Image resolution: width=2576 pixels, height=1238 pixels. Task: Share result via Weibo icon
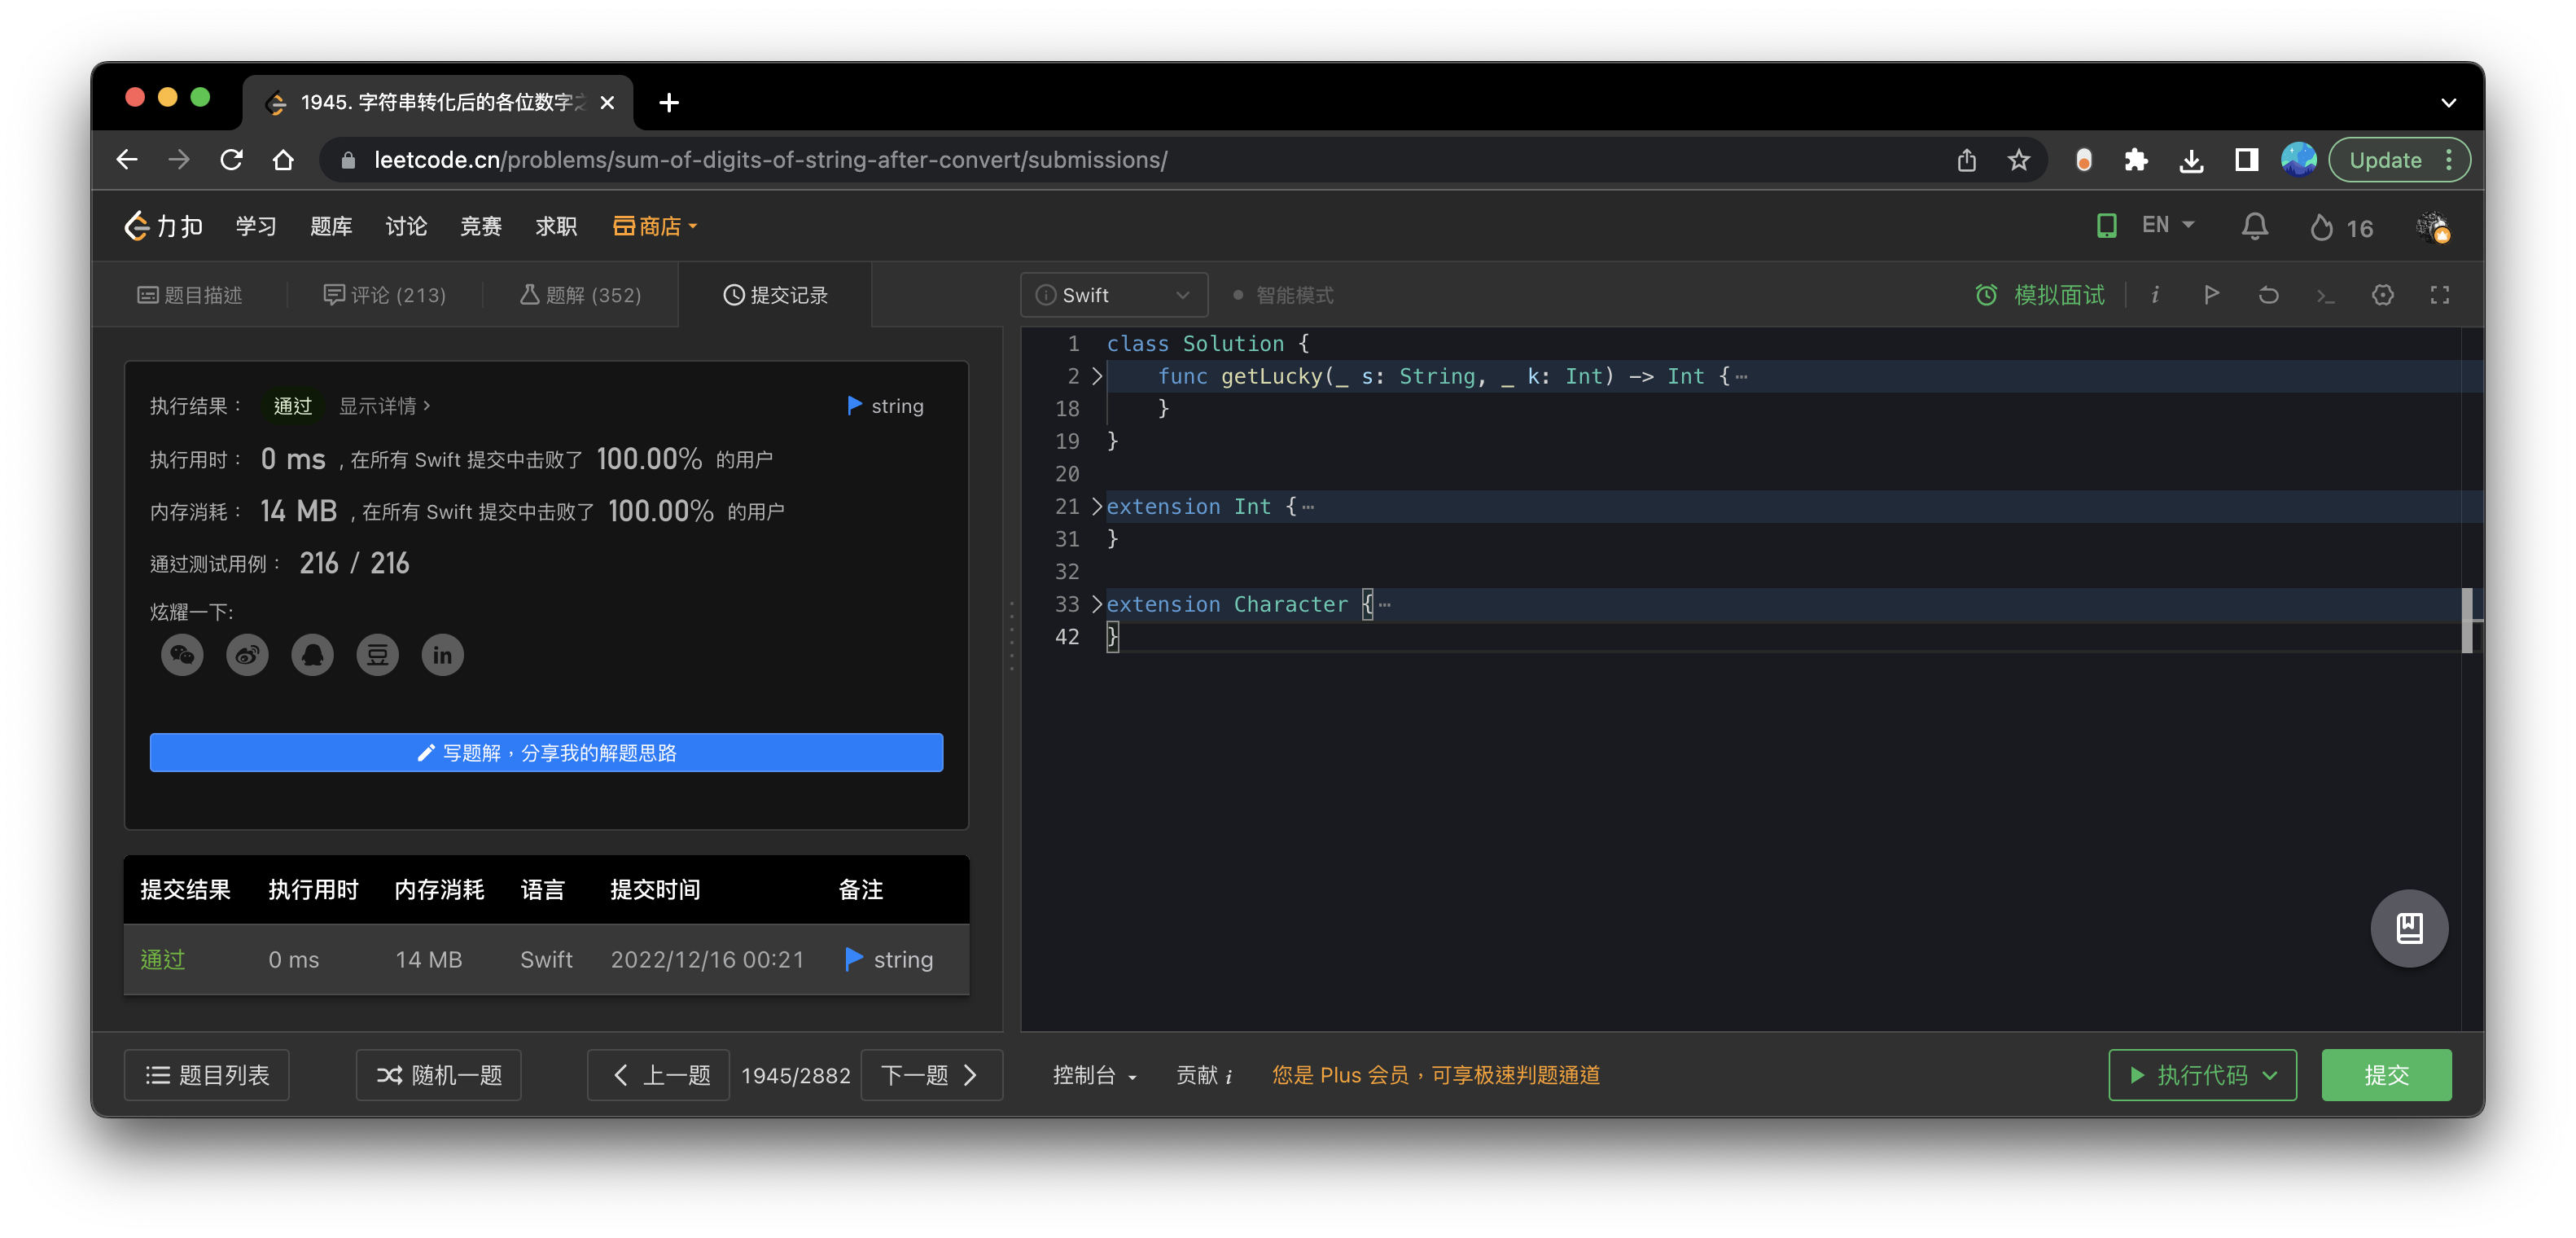[247, 655]
